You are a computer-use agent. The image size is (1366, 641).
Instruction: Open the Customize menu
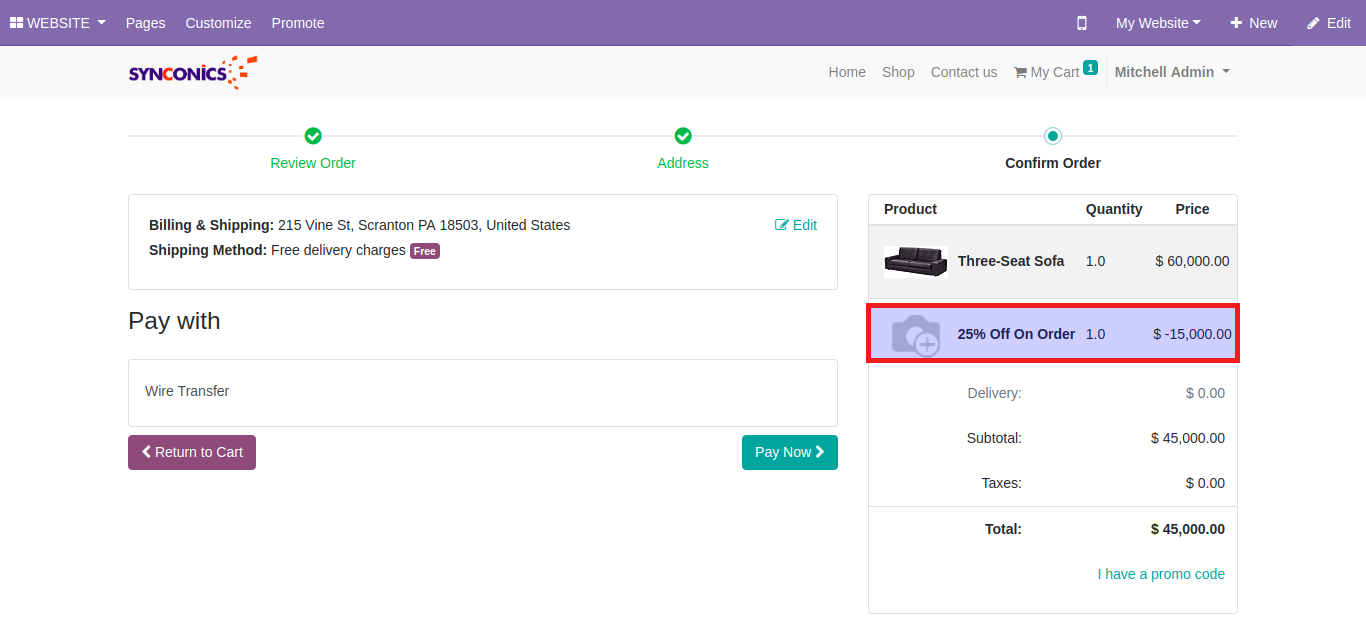tap(218, 23)
